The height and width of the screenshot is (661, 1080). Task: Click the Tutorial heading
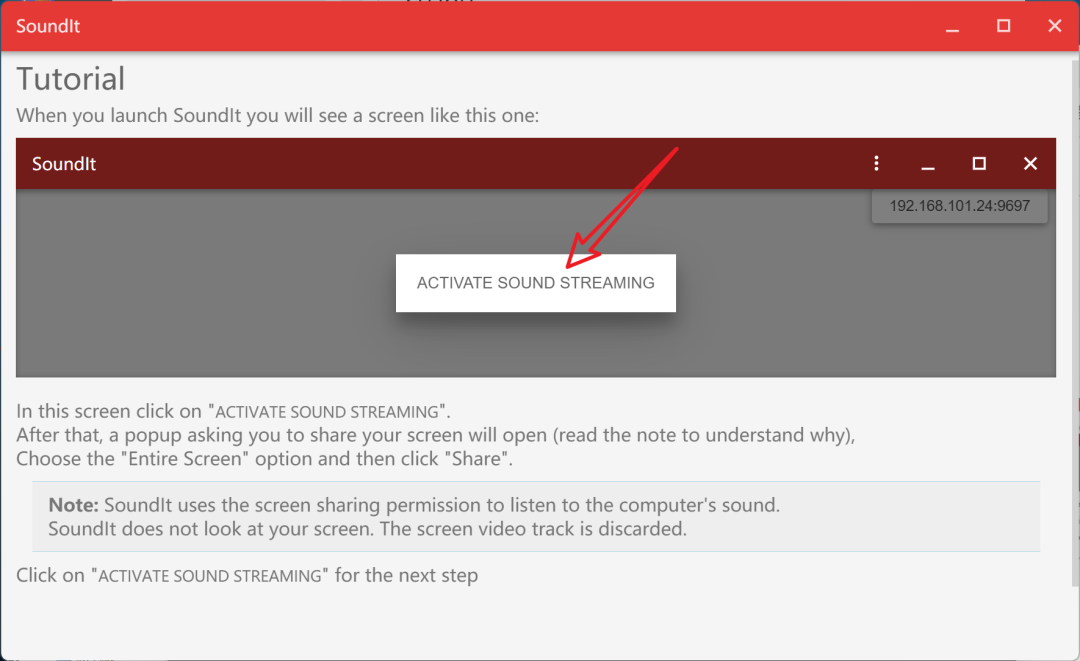pos(71,79)
